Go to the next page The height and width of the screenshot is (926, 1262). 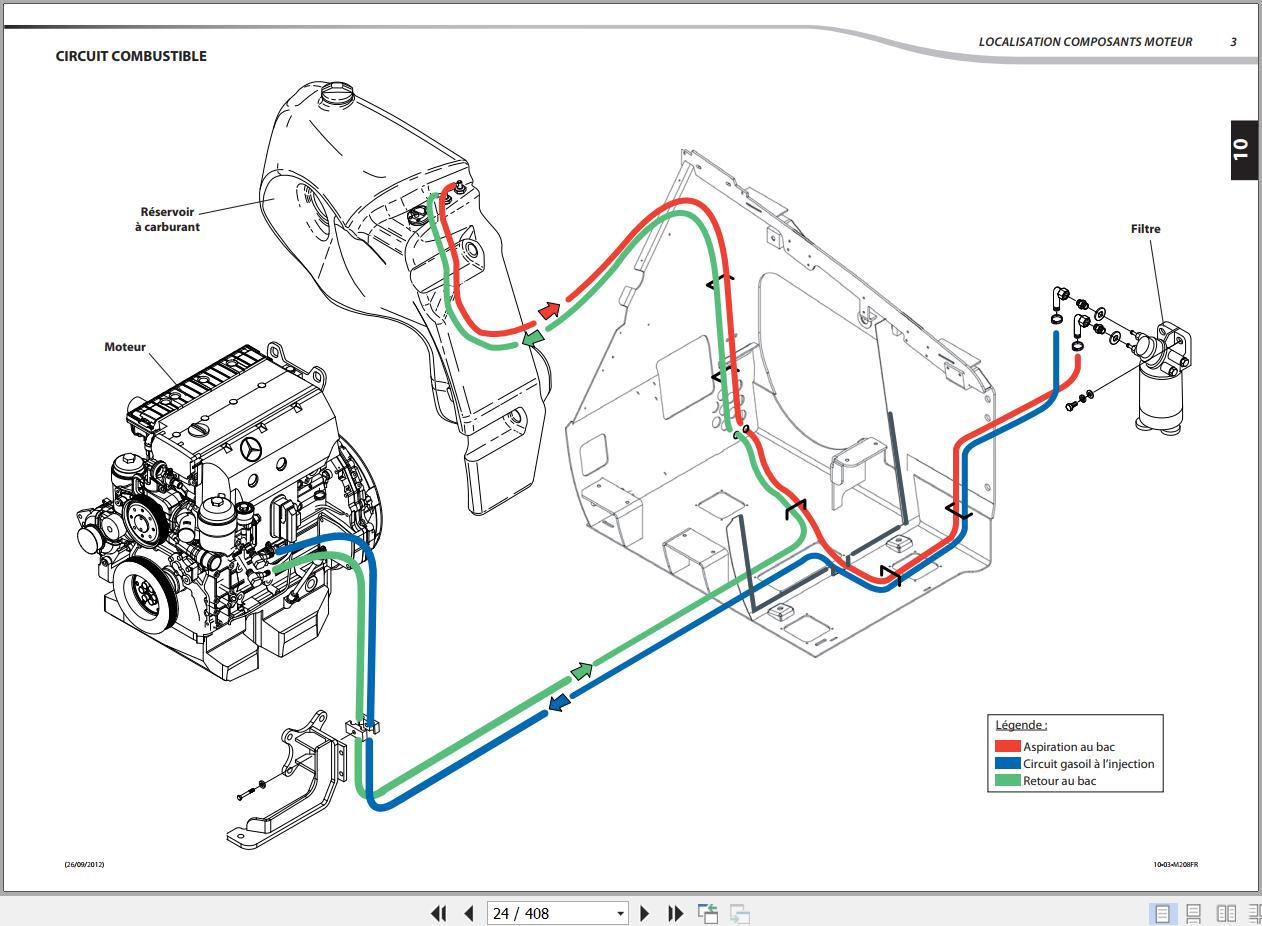(x=645, y=913)
